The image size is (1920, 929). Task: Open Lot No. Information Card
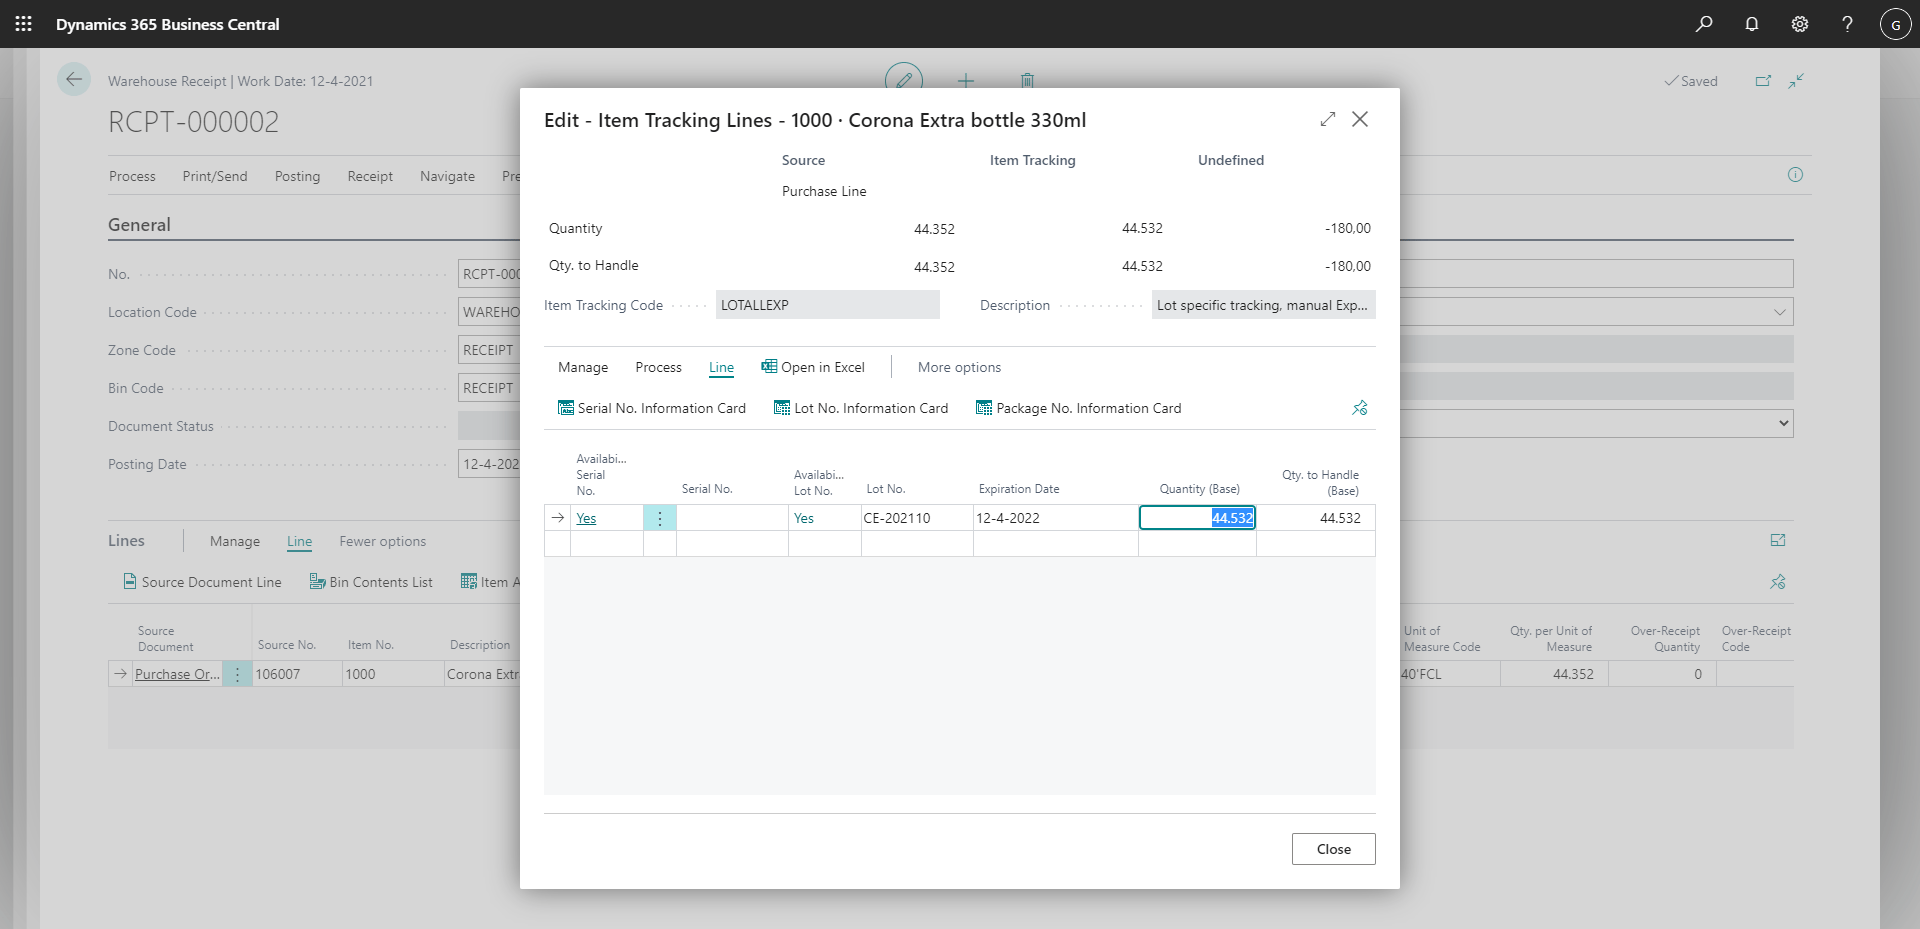tap(861, 408)
